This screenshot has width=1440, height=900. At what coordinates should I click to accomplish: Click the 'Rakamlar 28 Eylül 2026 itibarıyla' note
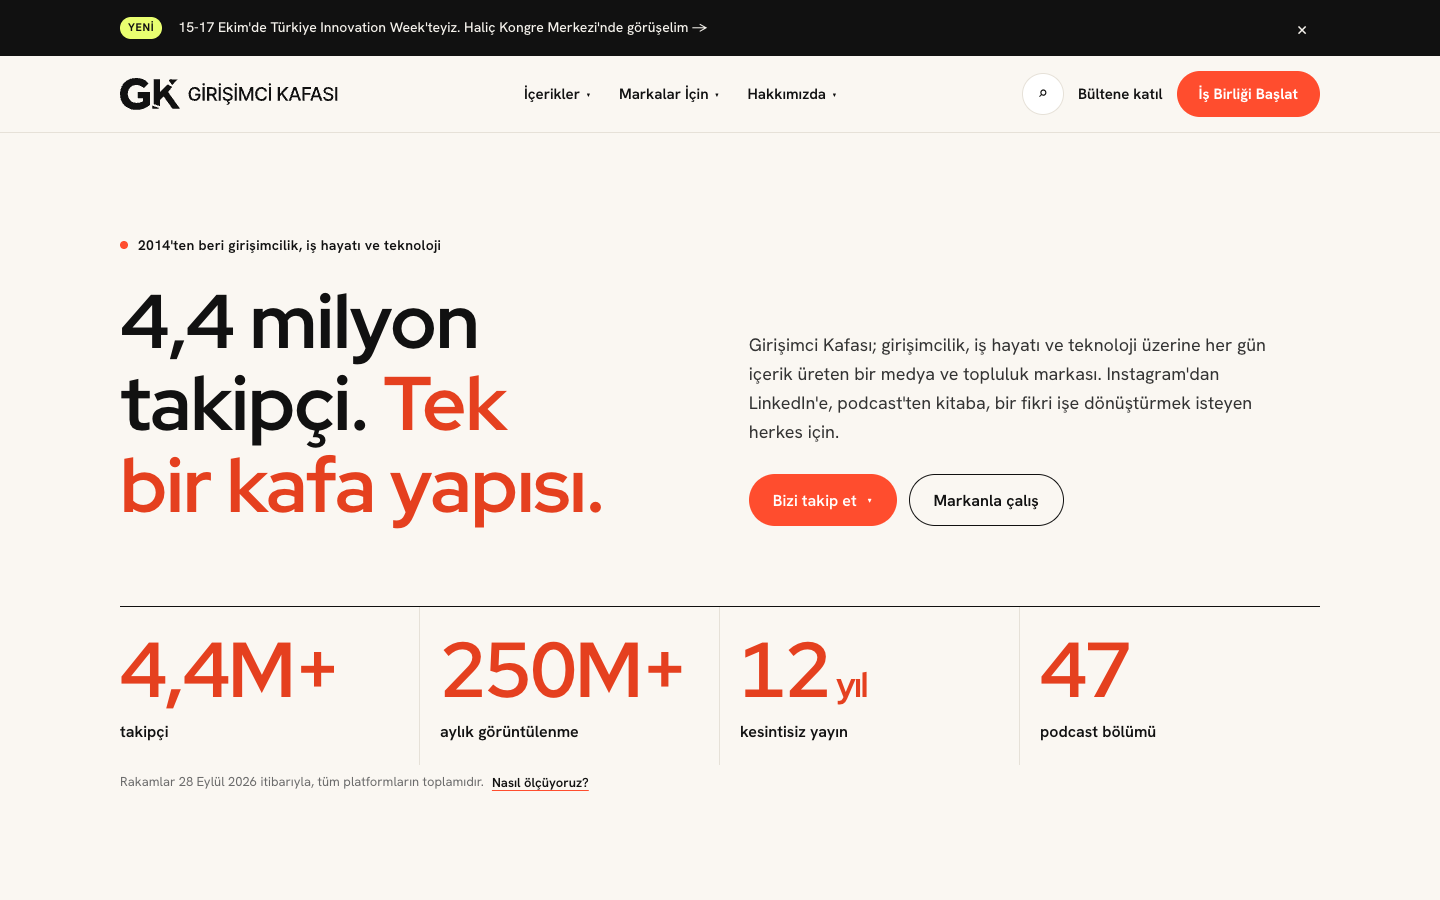(302, 782)
